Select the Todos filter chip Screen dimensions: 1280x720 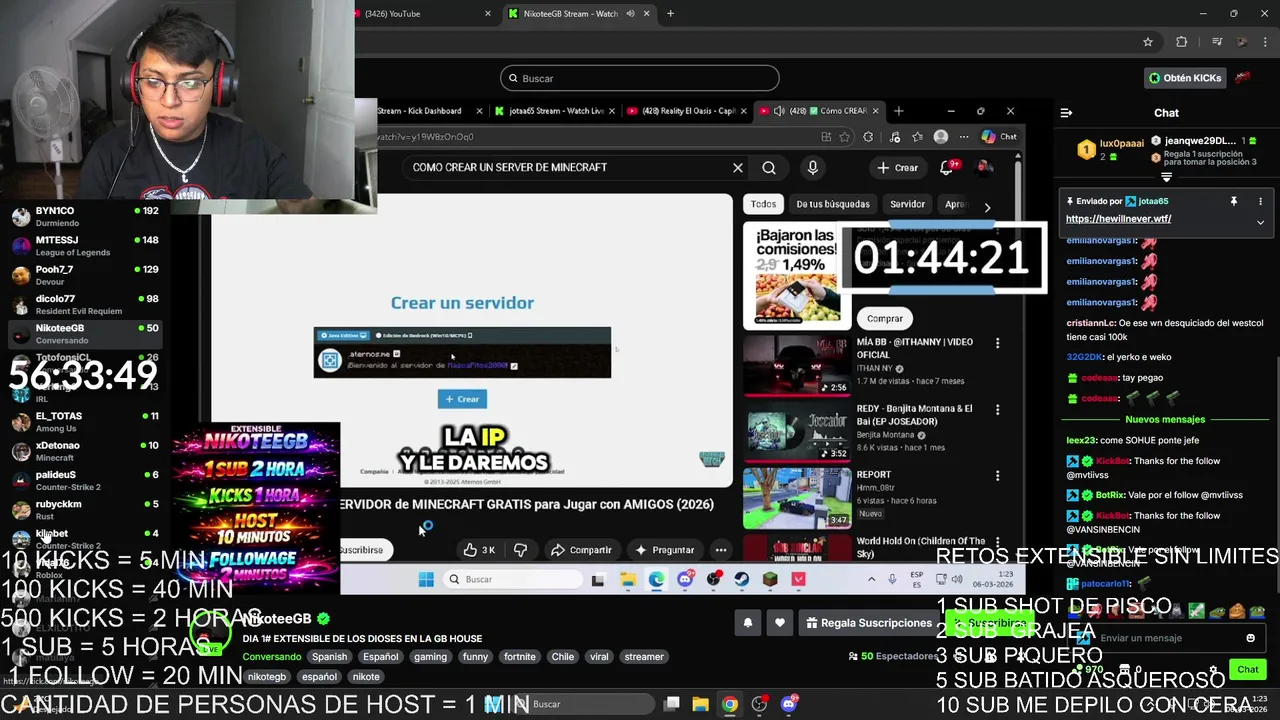coord(763,204)
